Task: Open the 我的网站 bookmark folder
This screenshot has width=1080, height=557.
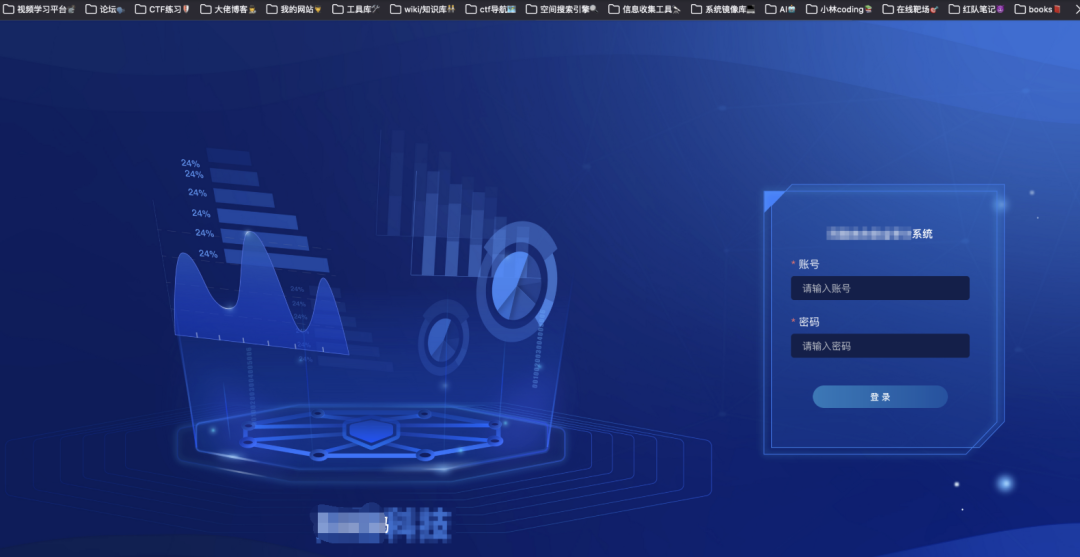Action: [x=294, y=10]
